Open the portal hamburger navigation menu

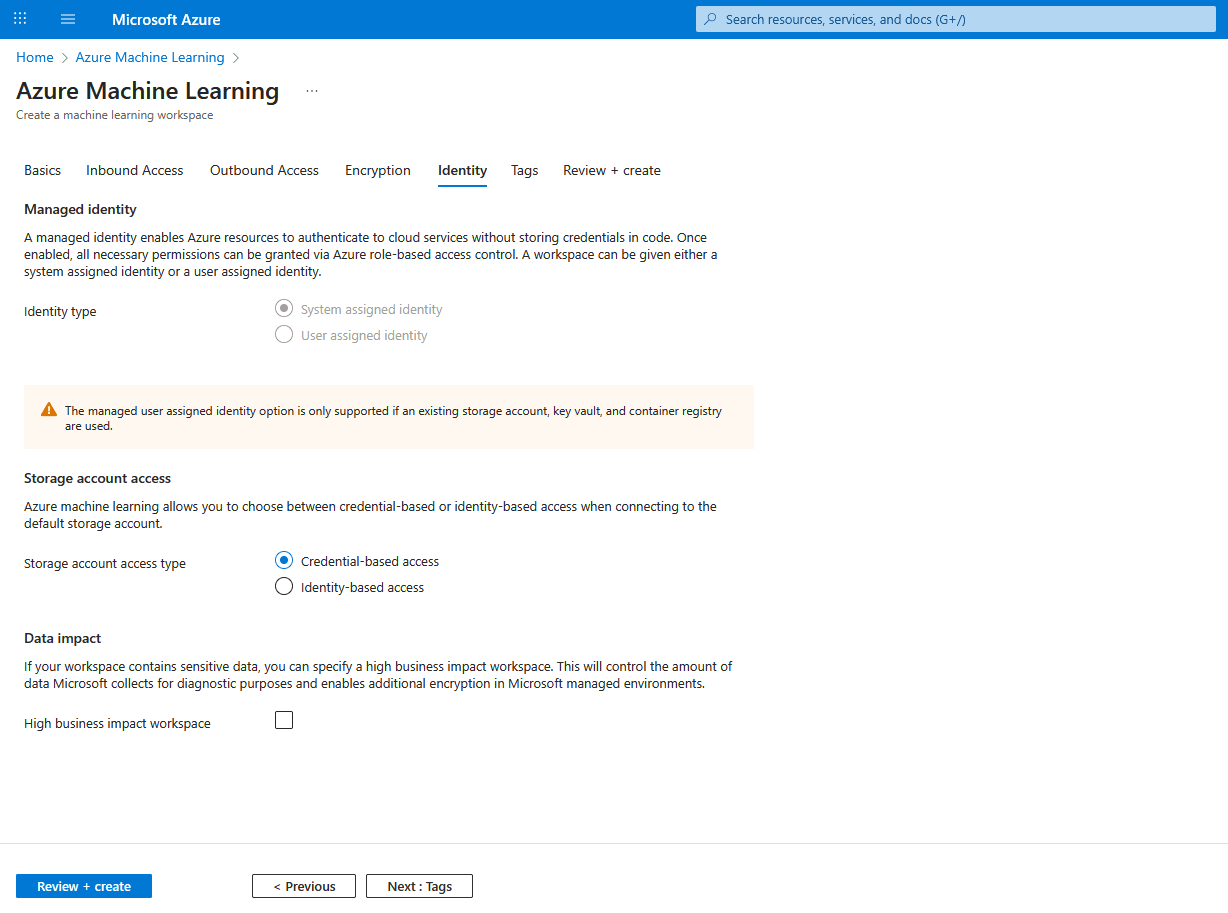67,18
